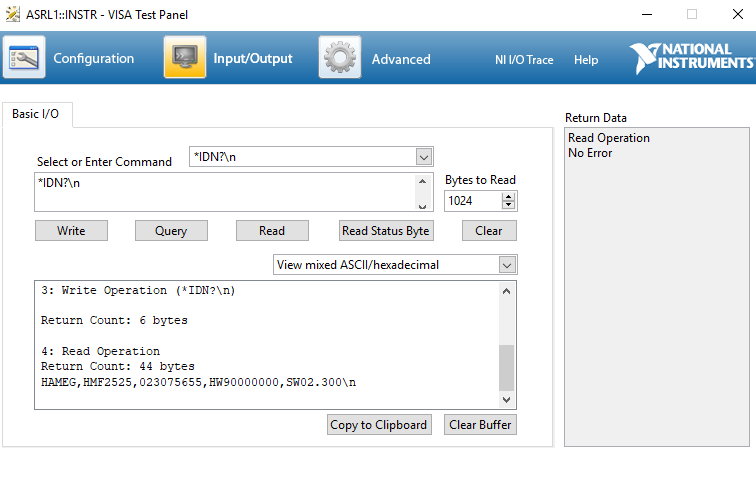The image size is (756, 483).
Task: Click 'No Error' in Return Data
Action: [590, 153]
